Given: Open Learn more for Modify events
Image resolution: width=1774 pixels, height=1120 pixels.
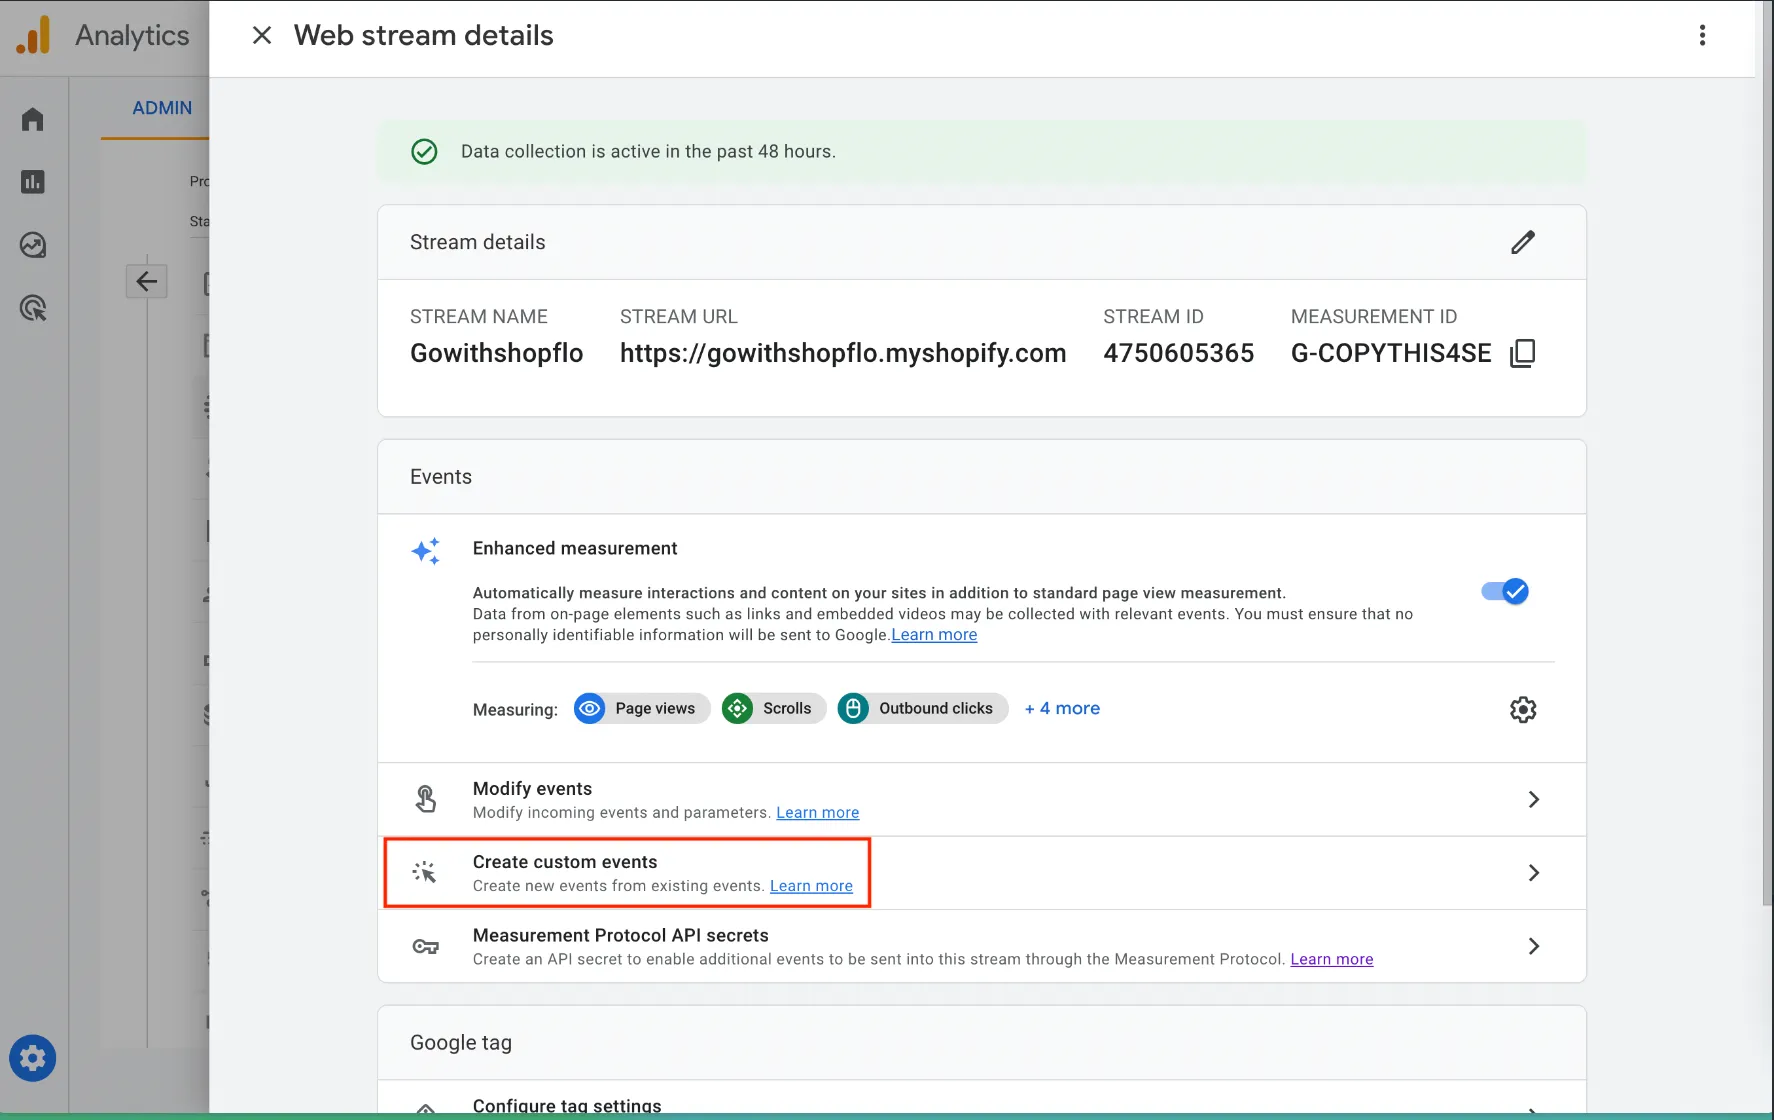Looking at the screenshot, I should [x=817, y=813].
